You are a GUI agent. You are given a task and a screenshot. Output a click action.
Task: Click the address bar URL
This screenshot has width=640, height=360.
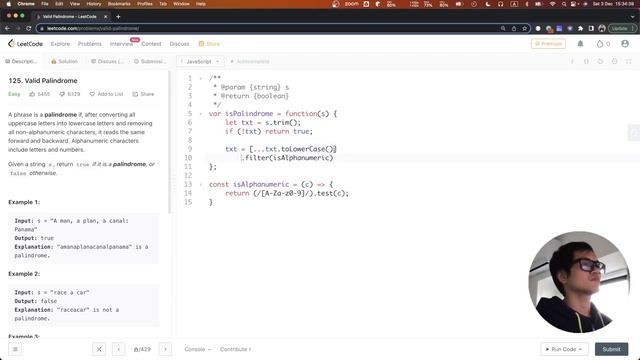click(x=93, y=29)
